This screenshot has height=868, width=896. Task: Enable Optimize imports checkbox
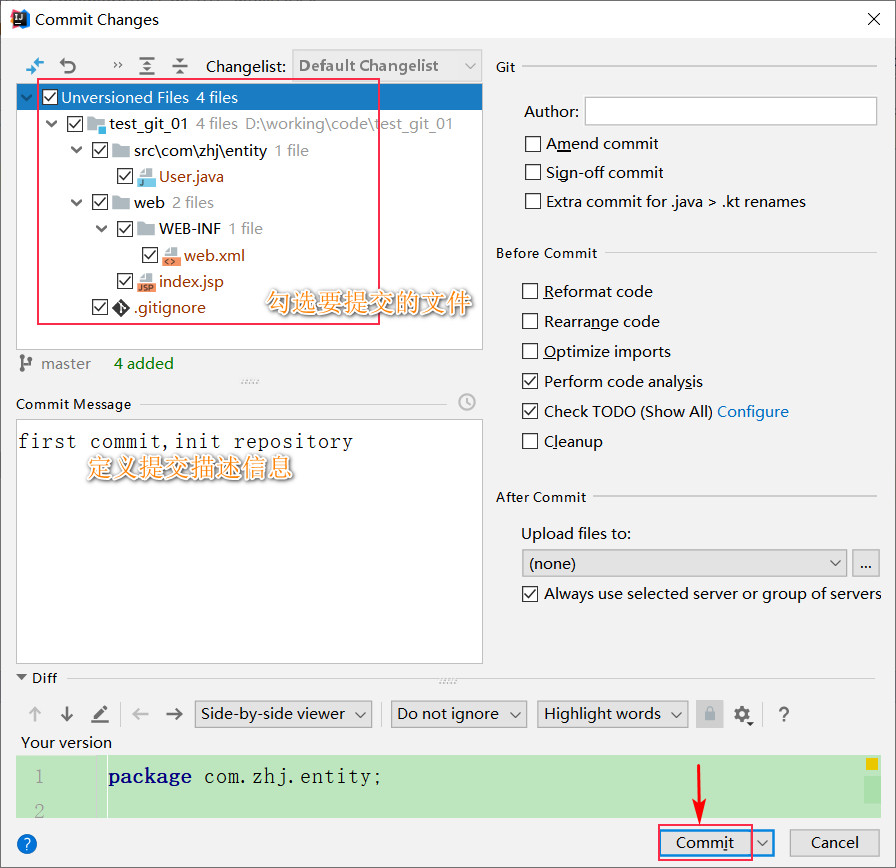point(530,351)
